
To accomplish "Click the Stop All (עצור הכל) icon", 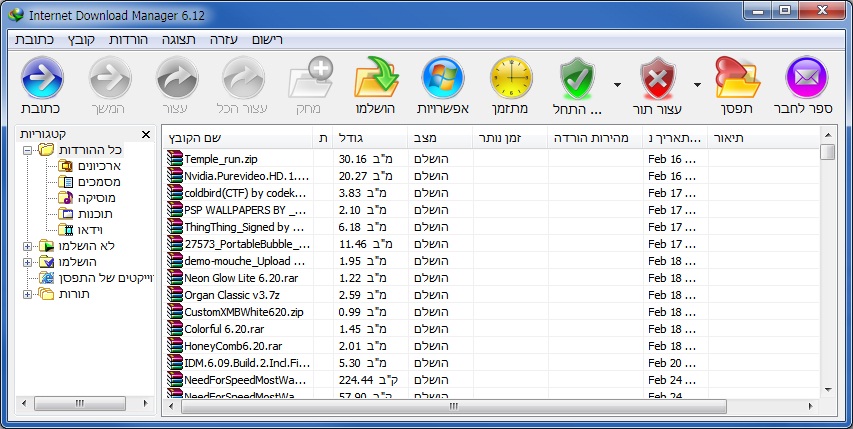I will tap(243, 79).
